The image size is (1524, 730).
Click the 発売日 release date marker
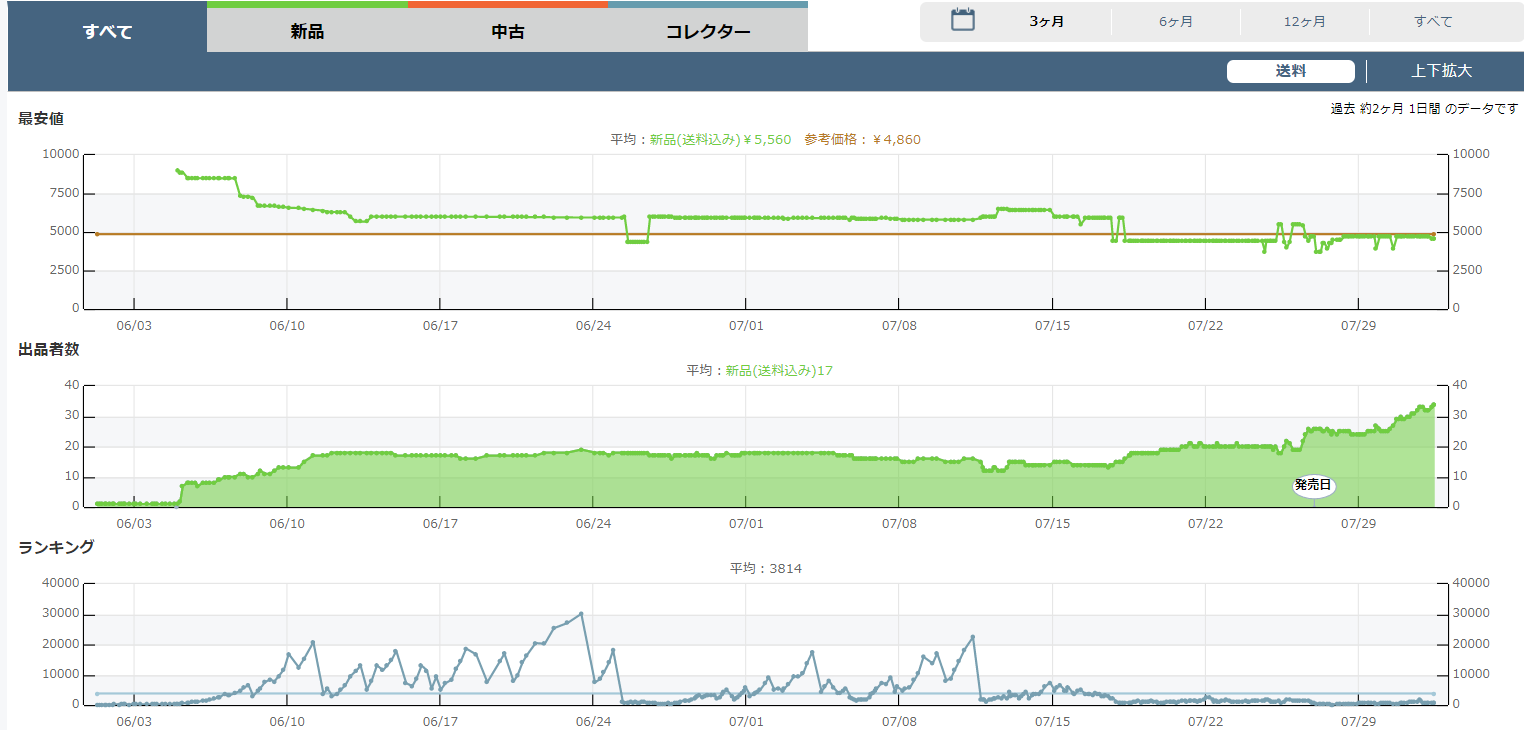[1313, 486]
